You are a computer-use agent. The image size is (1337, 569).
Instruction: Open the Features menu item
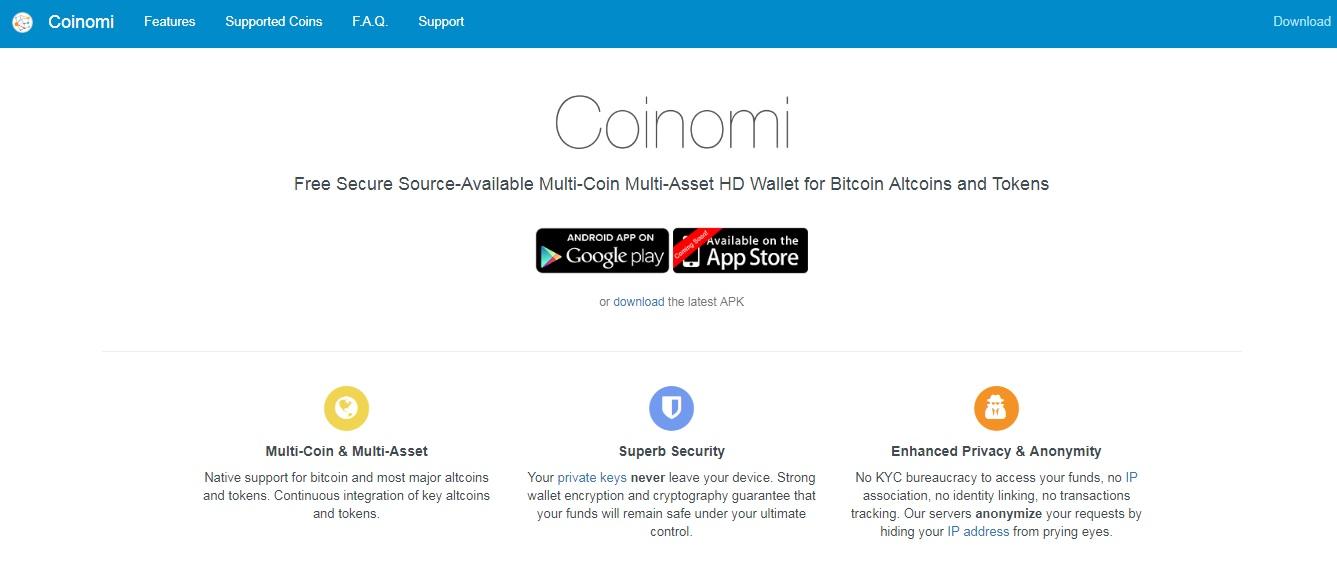(x=170, y=21)
